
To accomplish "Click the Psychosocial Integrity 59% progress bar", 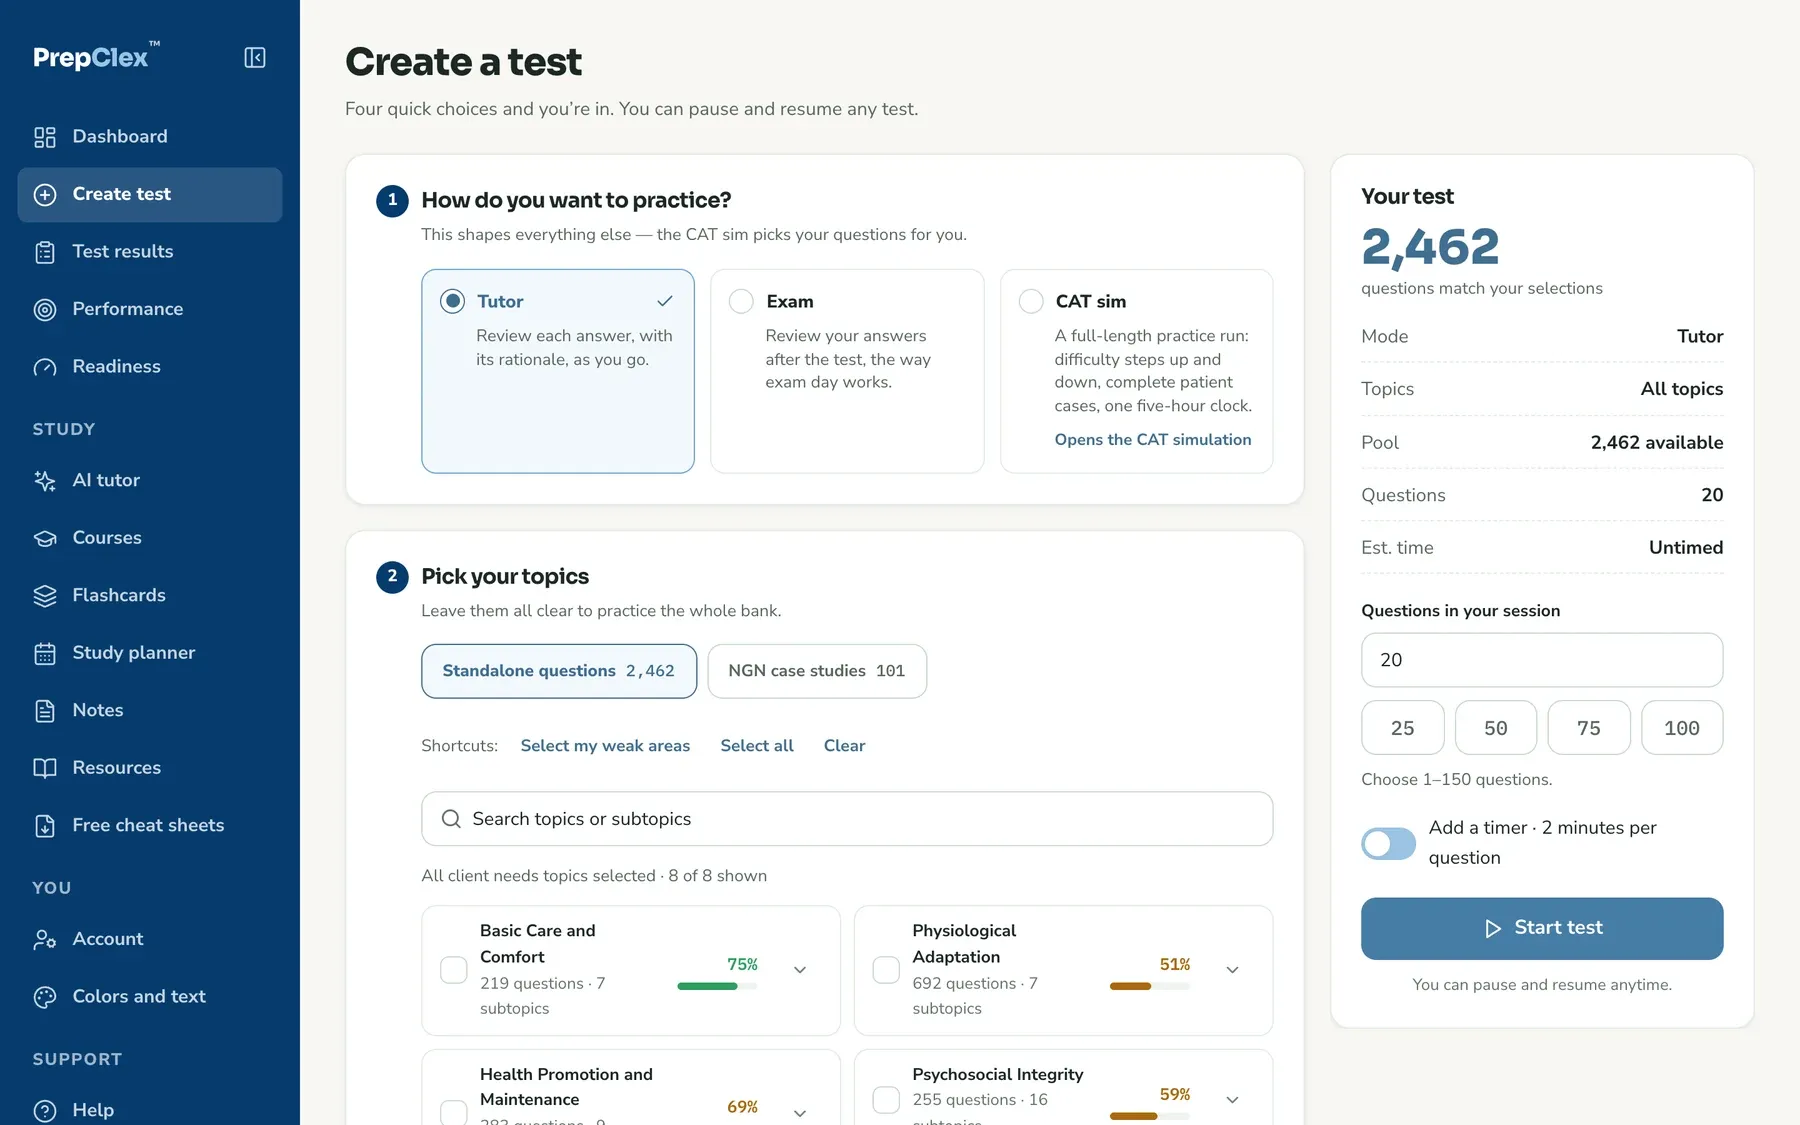I will pos(1150,1116).
